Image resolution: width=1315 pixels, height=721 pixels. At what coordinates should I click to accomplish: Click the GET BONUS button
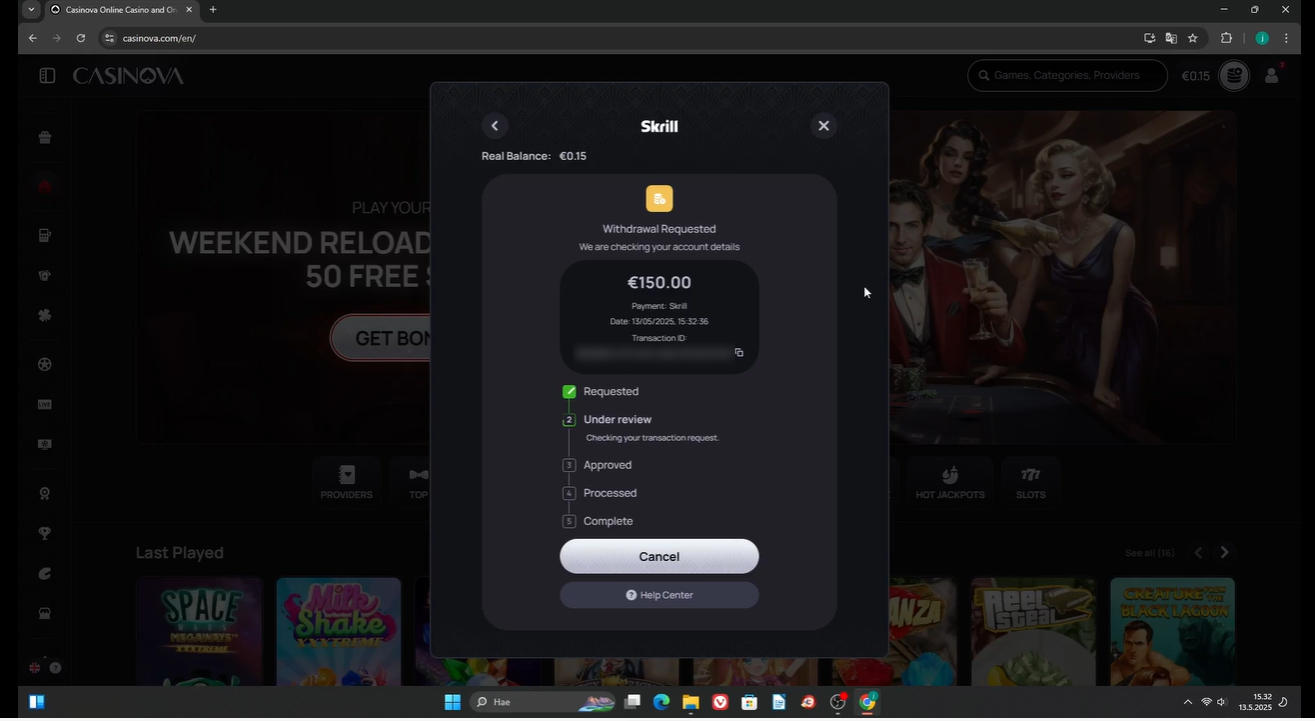click(x=381, y=339)
